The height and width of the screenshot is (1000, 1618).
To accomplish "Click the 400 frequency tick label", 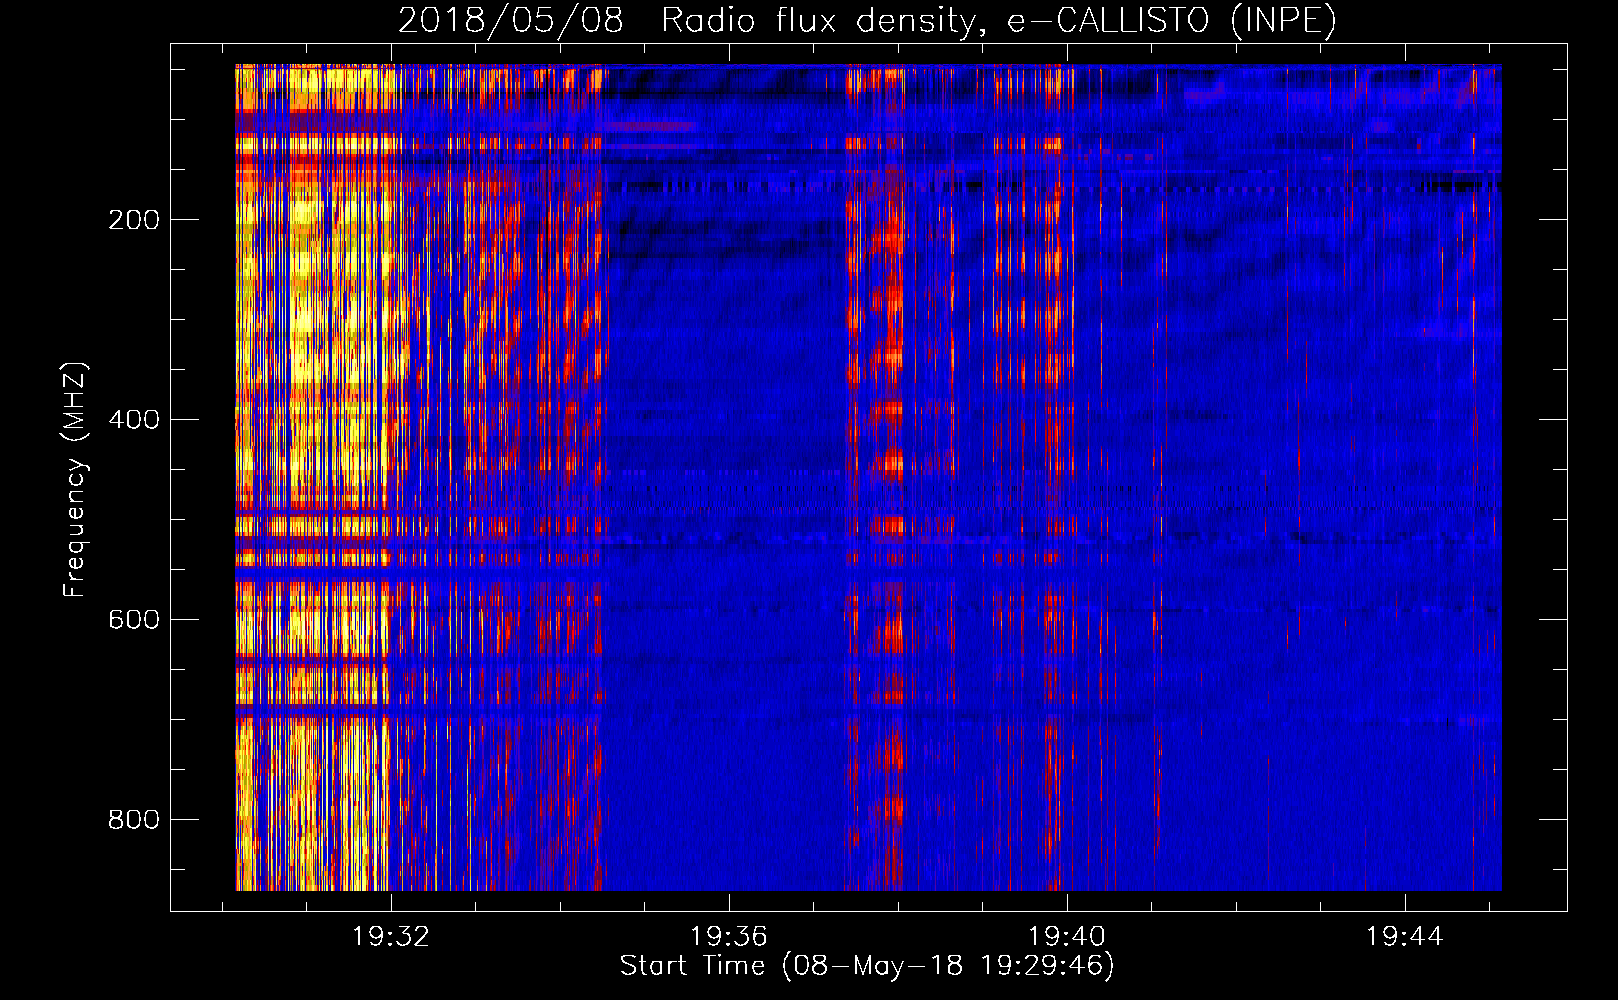I will (134, 419).
